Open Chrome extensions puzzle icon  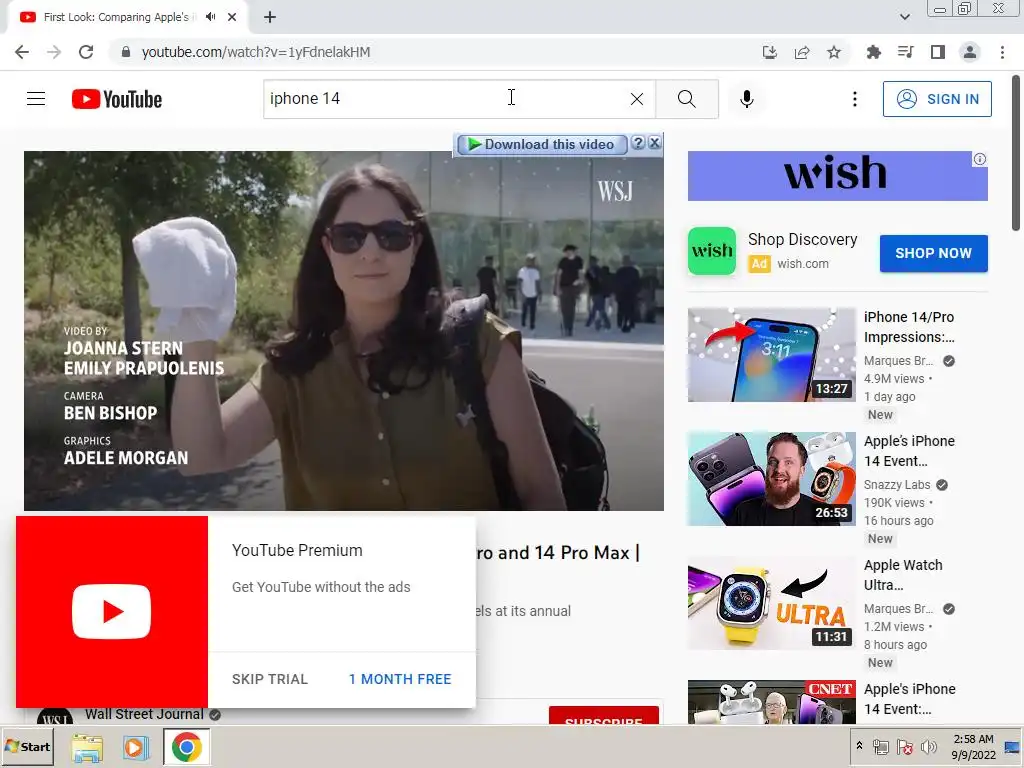(x=873, y=52)
